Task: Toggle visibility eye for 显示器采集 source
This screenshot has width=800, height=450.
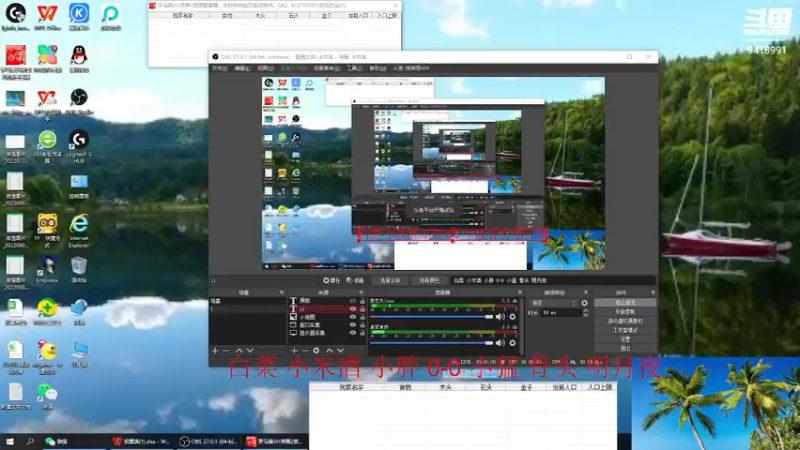Action: [x=353, y=333]
